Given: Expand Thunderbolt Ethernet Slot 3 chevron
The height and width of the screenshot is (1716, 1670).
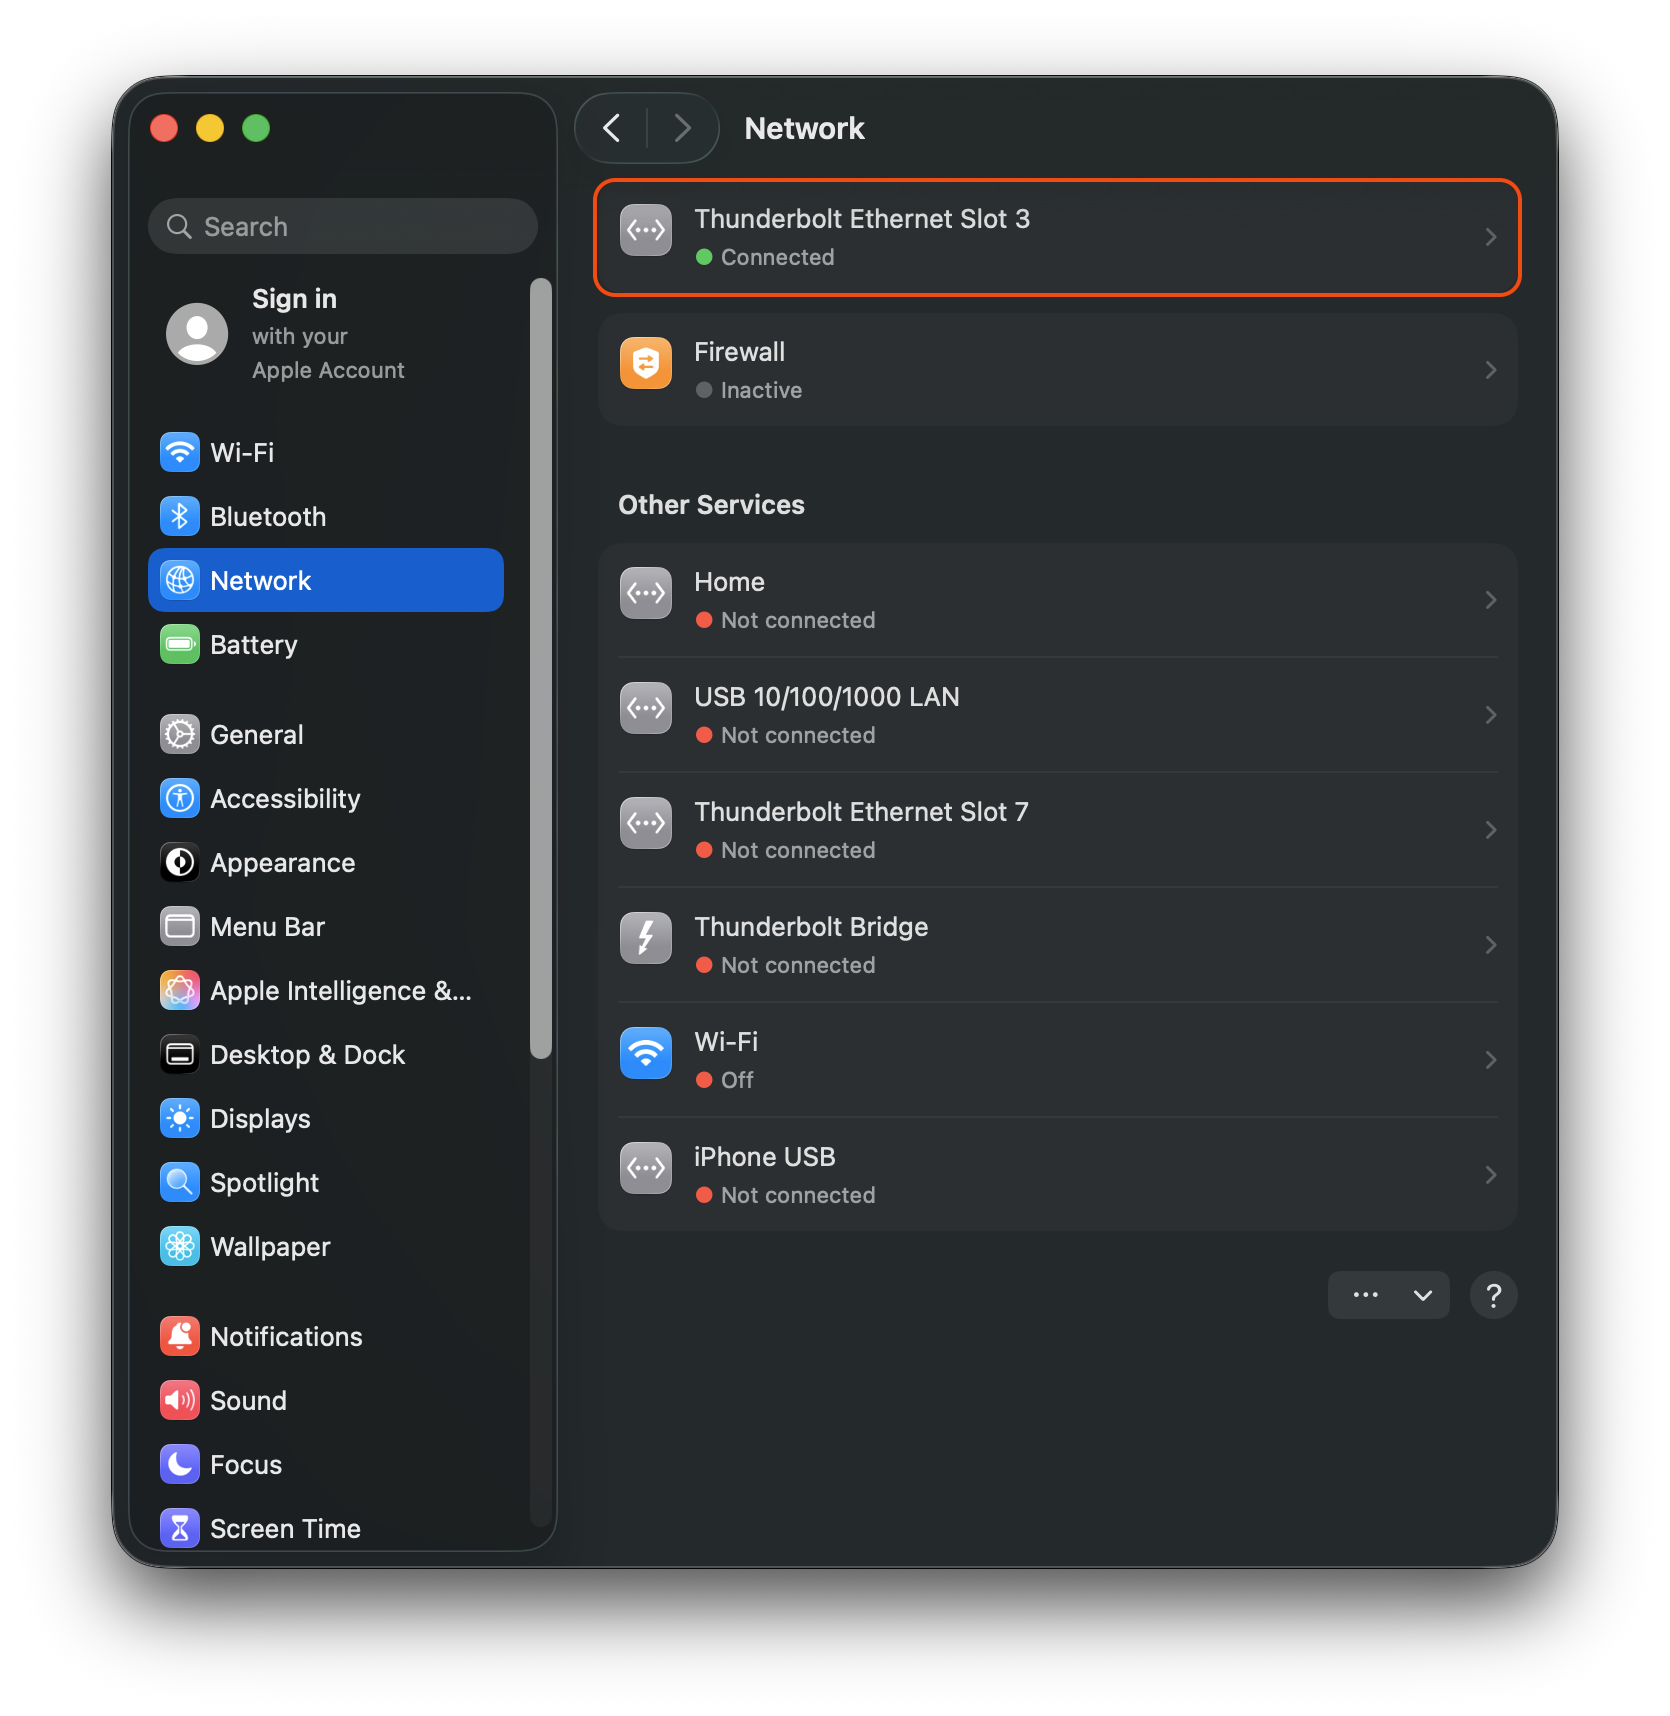Looking at the screenshot, I should click(x=1490, y=238).
